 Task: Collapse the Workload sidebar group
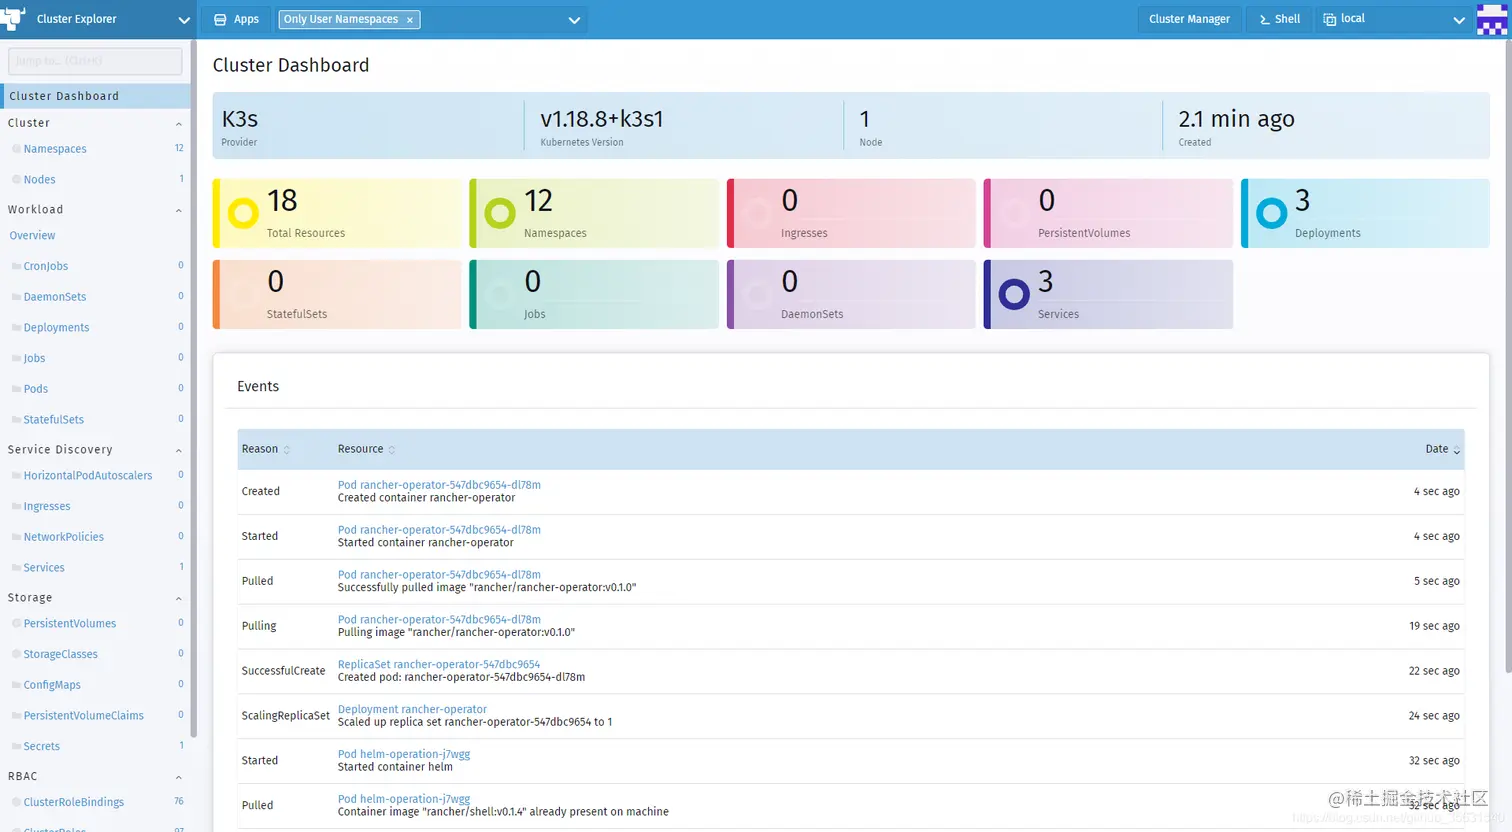pos(179,211)
